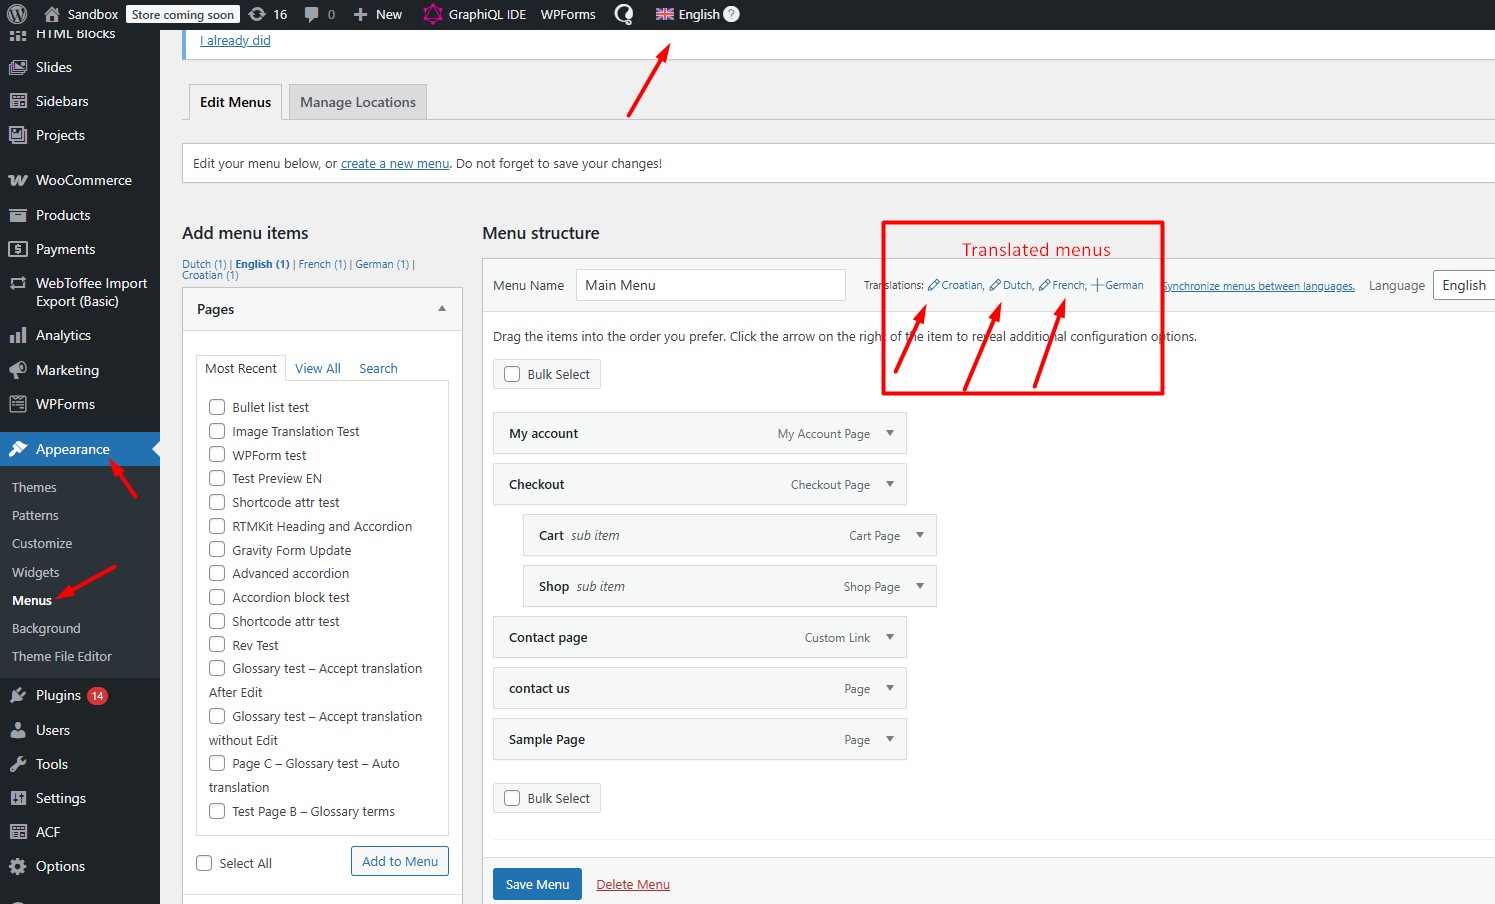Open Theme File Editor submenu item
1495x904 pixels.
(x=62, y=656)
